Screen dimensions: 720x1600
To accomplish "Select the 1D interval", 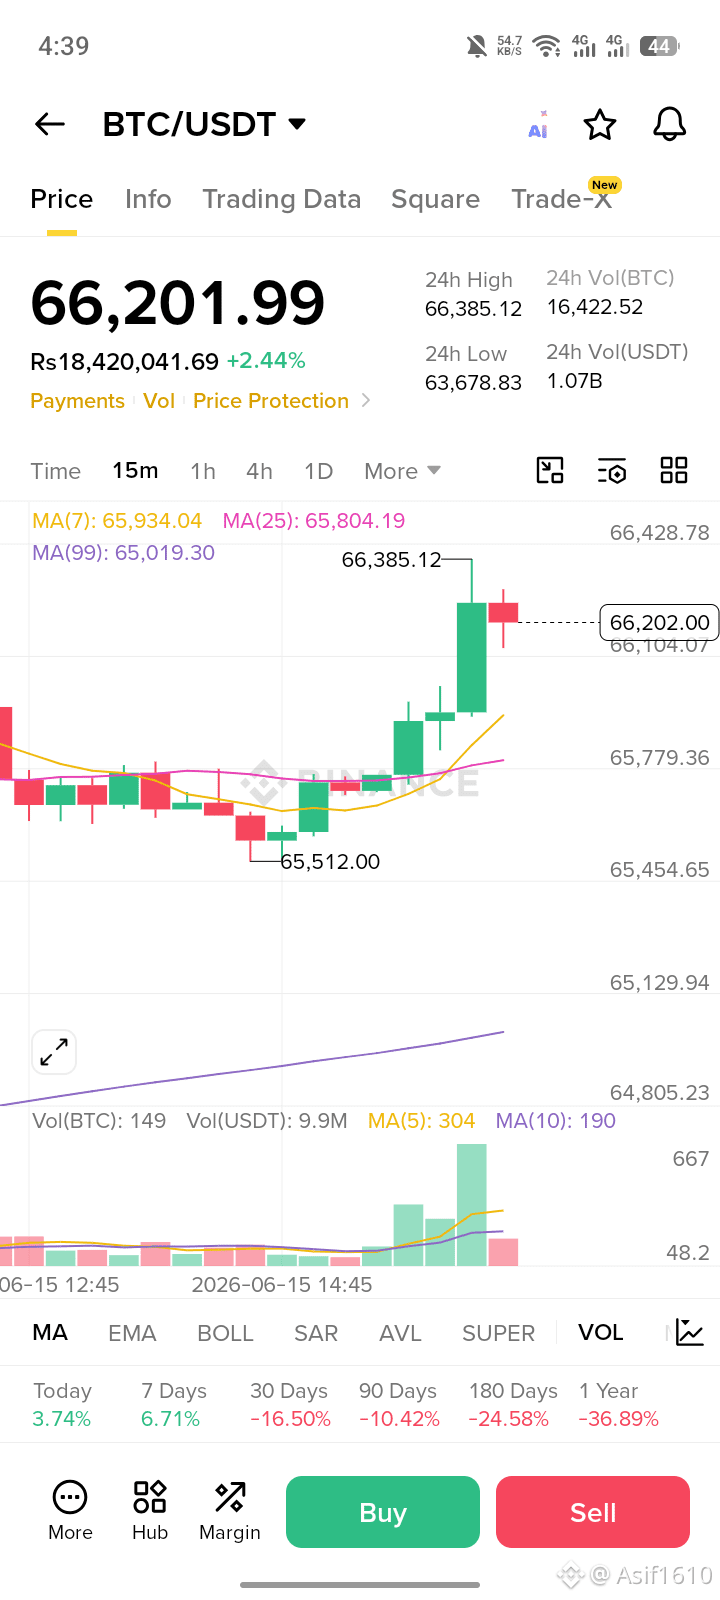I will tap(318, 471).
